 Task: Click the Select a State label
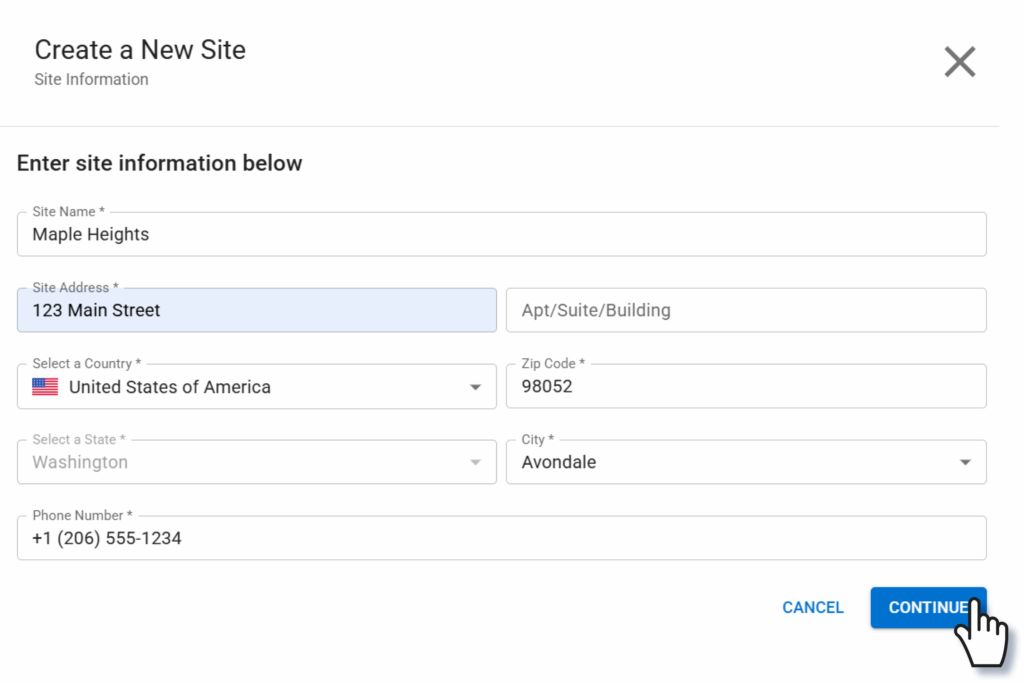tap(79, 440)
